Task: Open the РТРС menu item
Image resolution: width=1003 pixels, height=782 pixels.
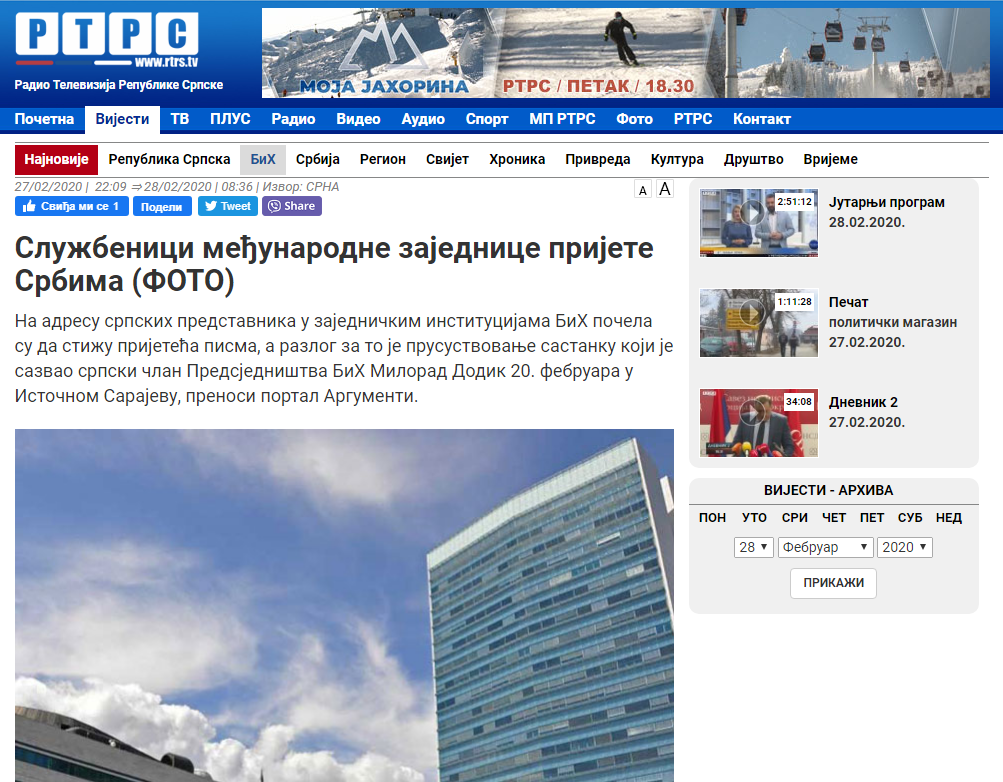Action: tap(693, 119)
